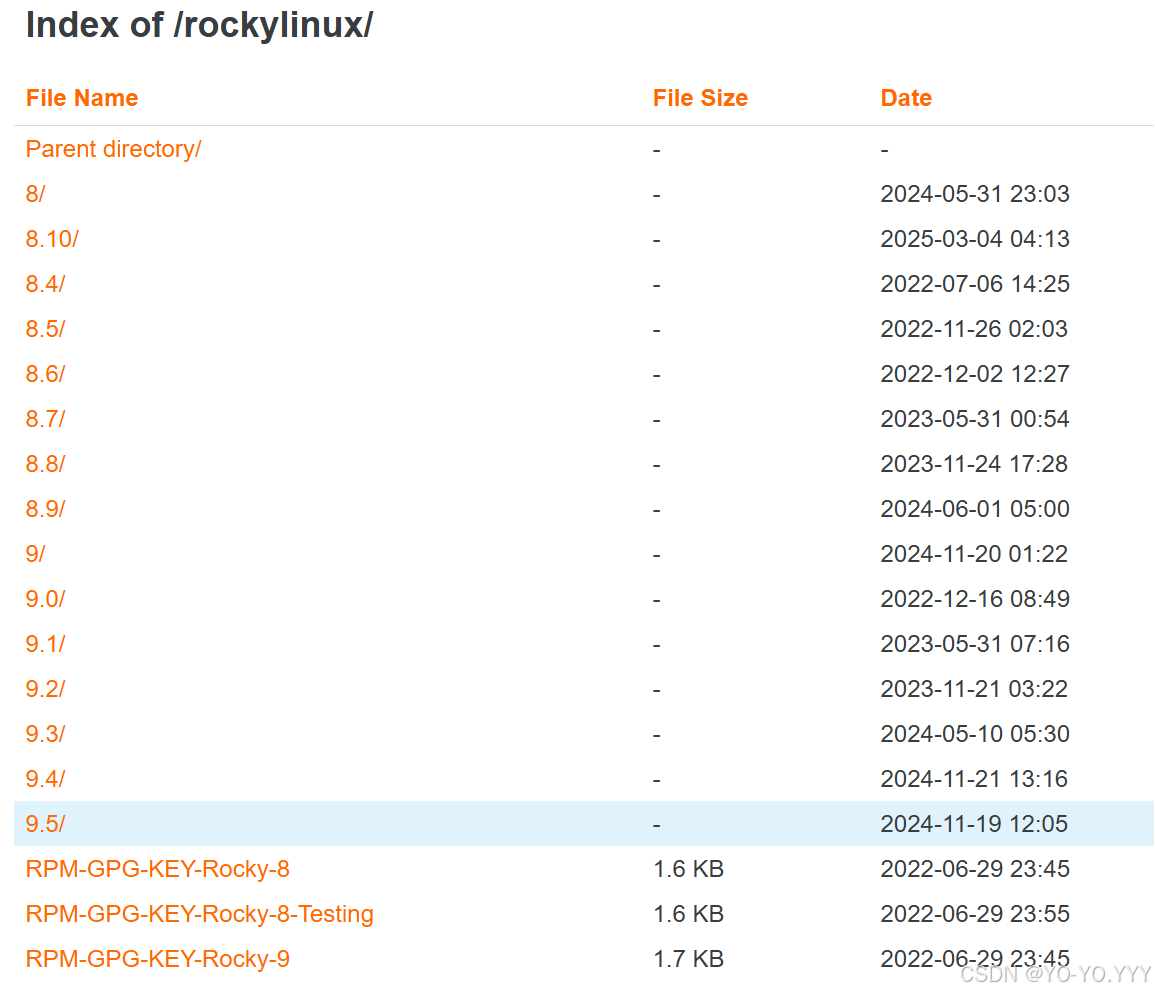Click the date 2022-07-06 14:25
This screenshot has height=994, width=1155.
[x=975, y=284]
